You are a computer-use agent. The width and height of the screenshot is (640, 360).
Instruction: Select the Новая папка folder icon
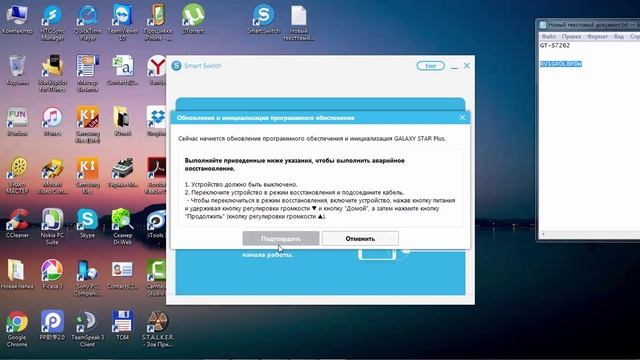(17, 274)
